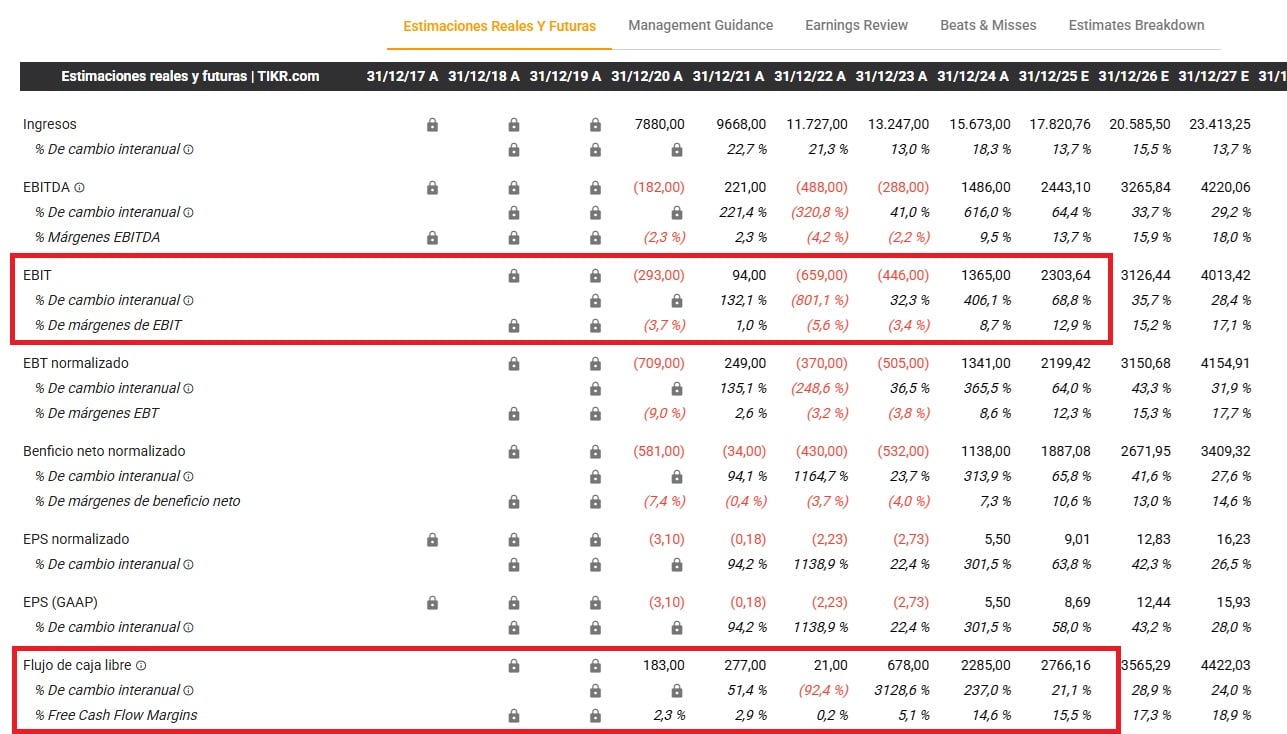Click the Ingresos row label

pos(50,125)
